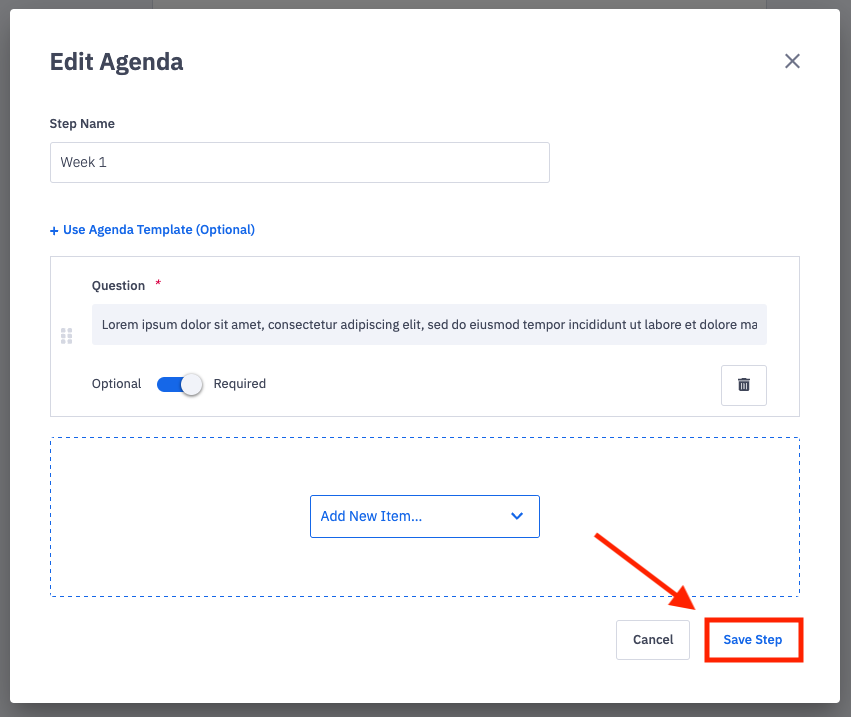Close the Edit Agenda dialog

click(x=792, y=62)
